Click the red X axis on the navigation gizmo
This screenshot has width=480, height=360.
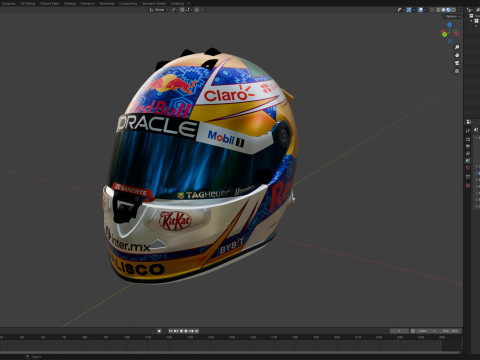point(442,31)
